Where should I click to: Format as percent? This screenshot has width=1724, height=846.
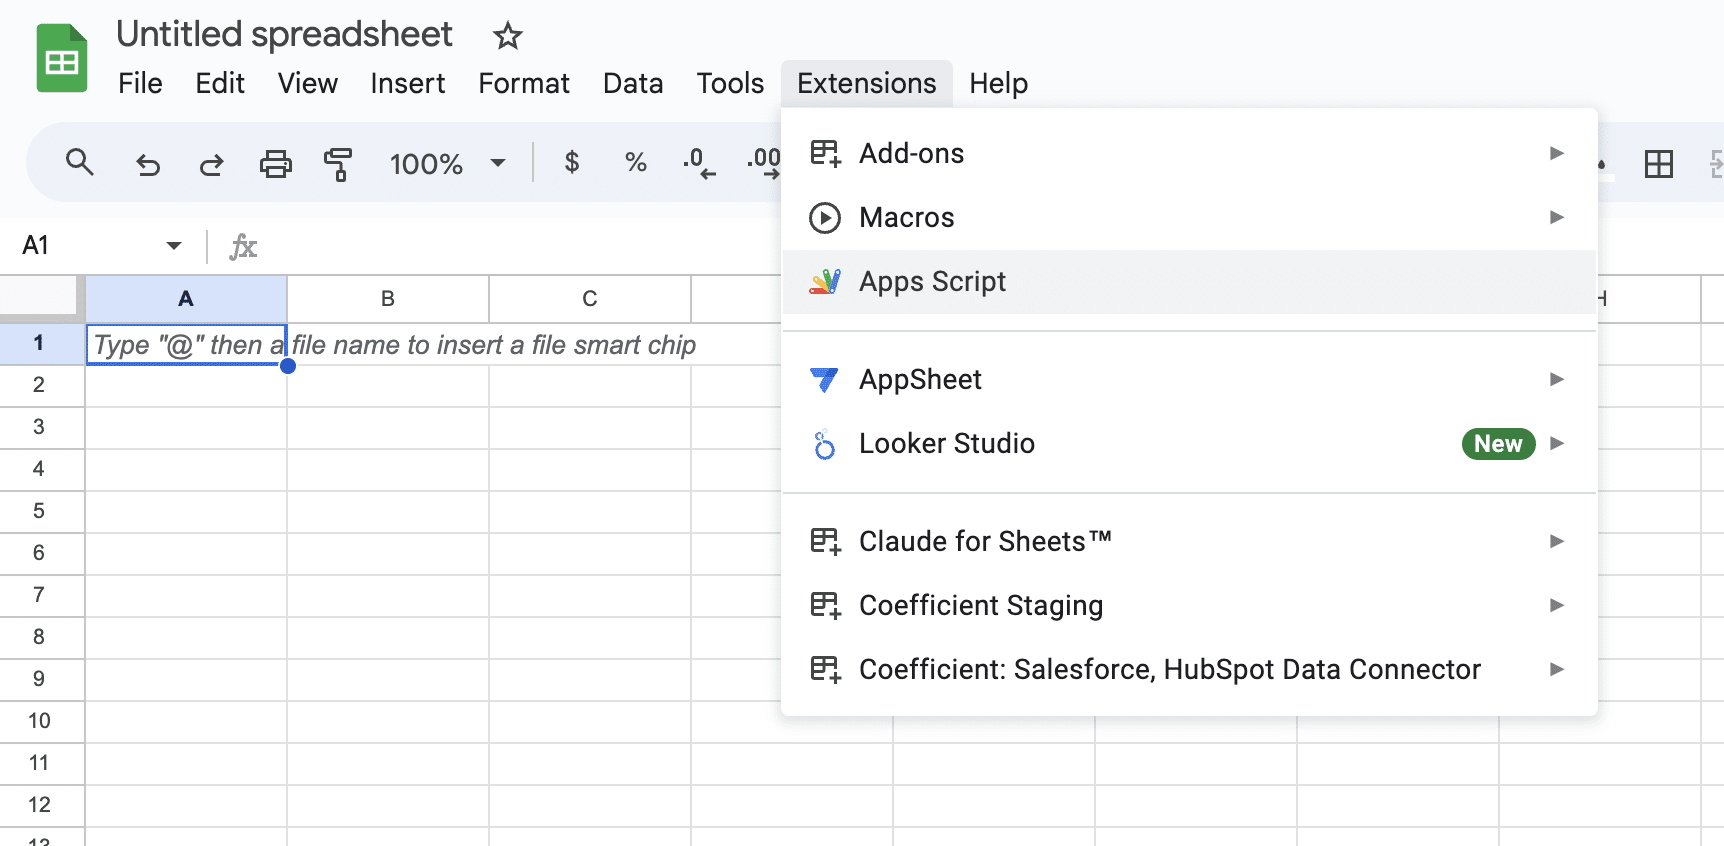[x=636, y=162]
